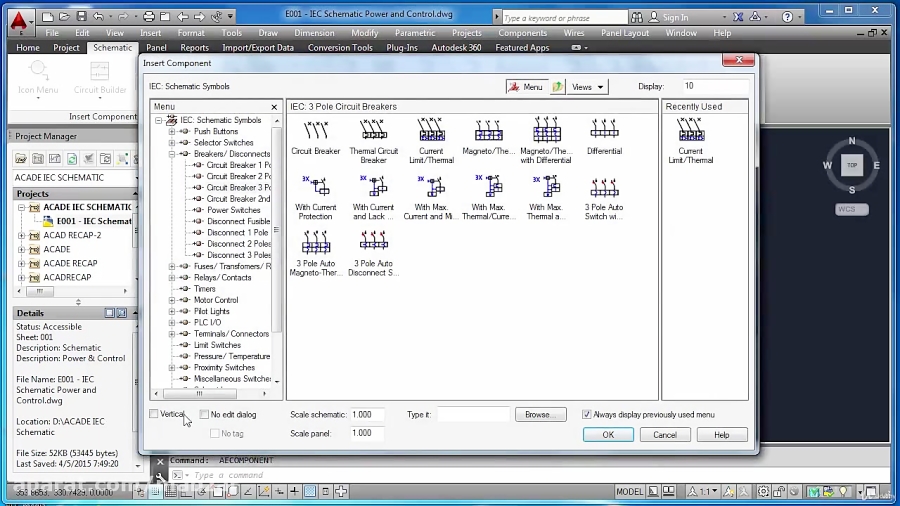Toggle the Menu pane button
The width and height of the screenshot is (900, 506).
tap(526, 87)
